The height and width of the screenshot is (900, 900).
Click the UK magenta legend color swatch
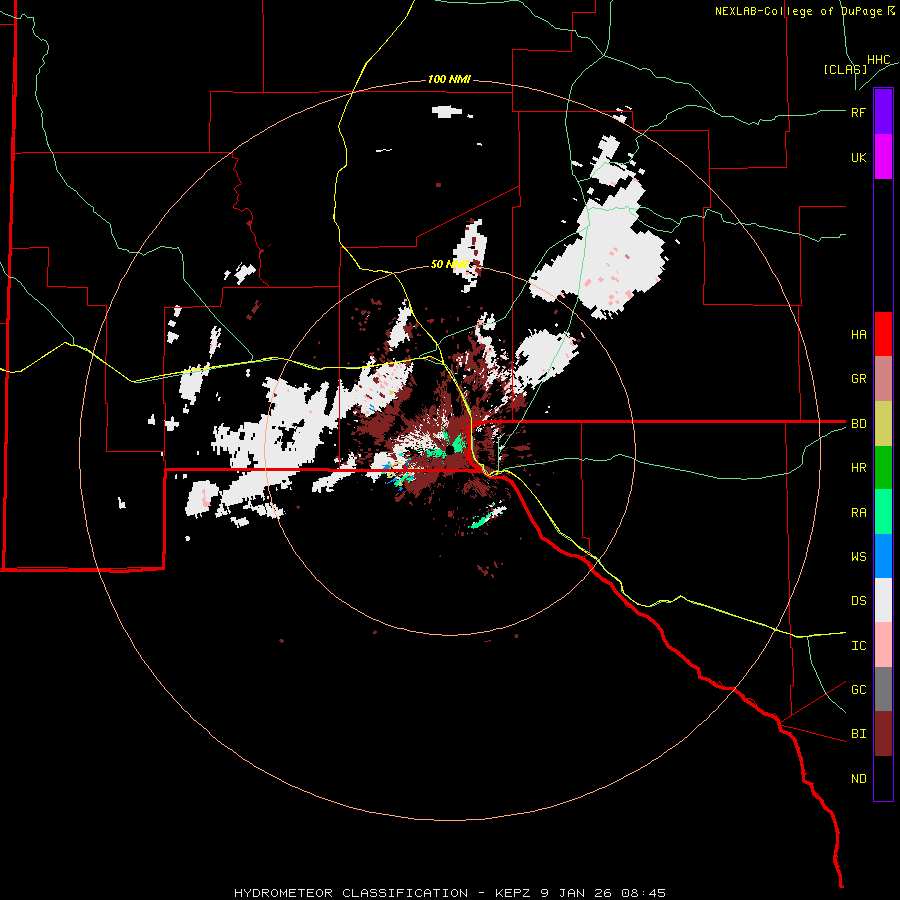[883, 157]
